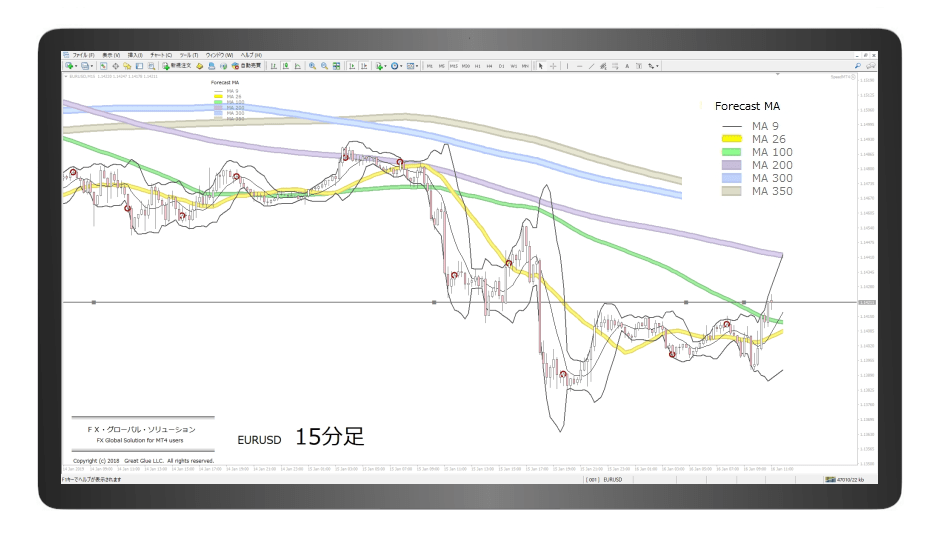Switch to candlestick chart display icon
940x540 pixels.
pos(285,66)
